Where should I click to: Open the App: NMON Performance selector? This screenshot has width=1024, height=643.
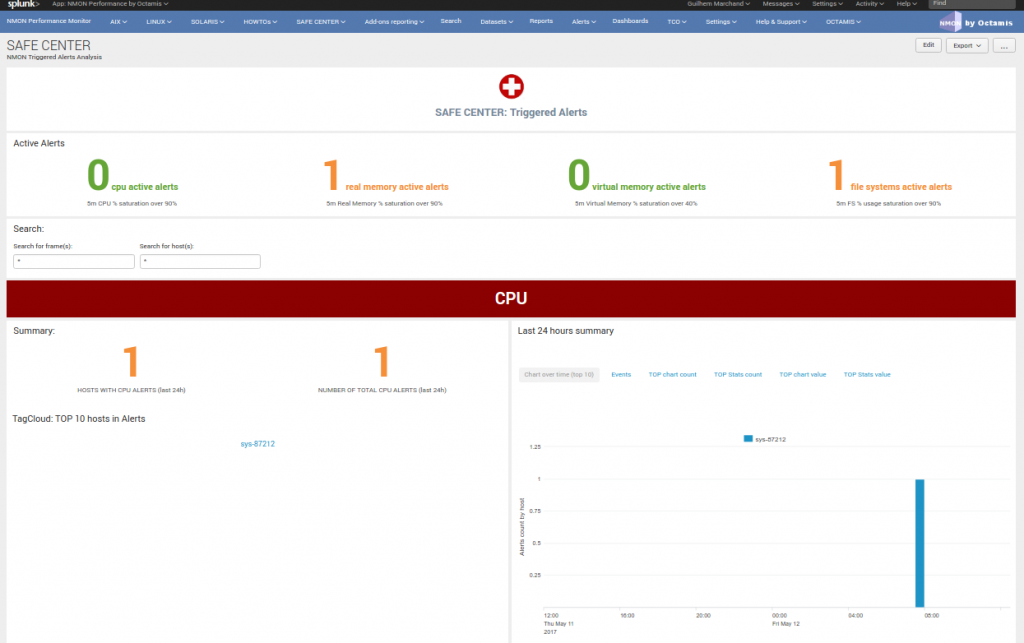pos(110,4)
